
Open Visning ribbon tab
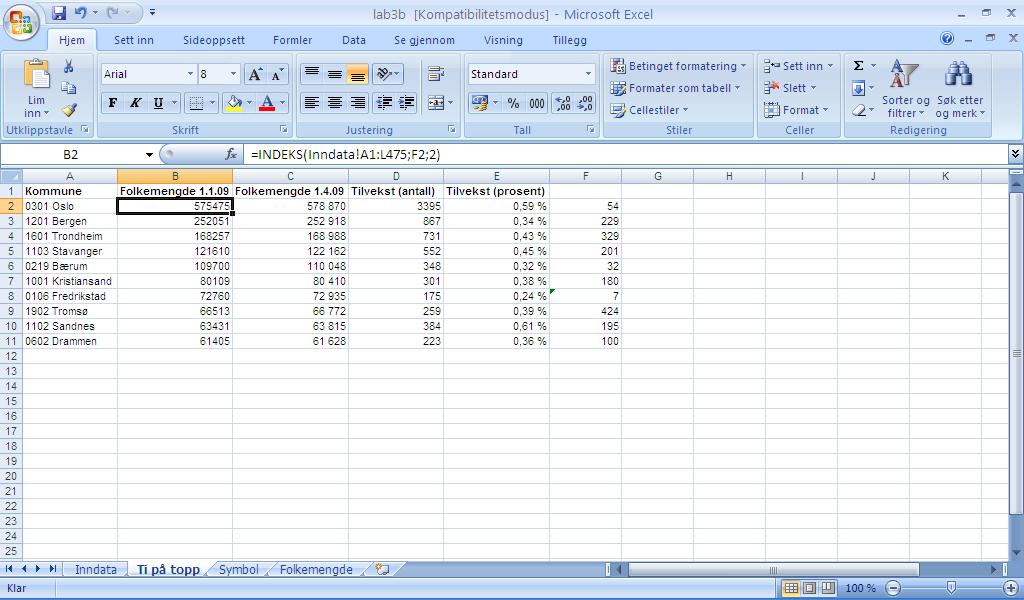pyautogui.click(x=503, y=40)
